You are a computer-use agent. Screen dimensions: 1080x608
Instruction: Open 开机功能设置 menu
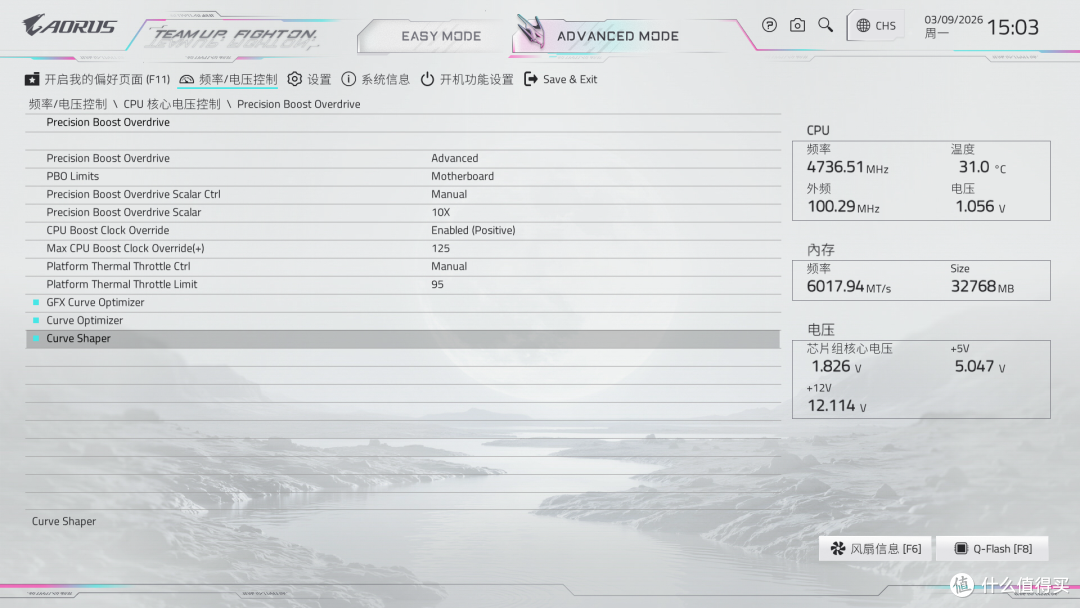[x=467, y=79]
